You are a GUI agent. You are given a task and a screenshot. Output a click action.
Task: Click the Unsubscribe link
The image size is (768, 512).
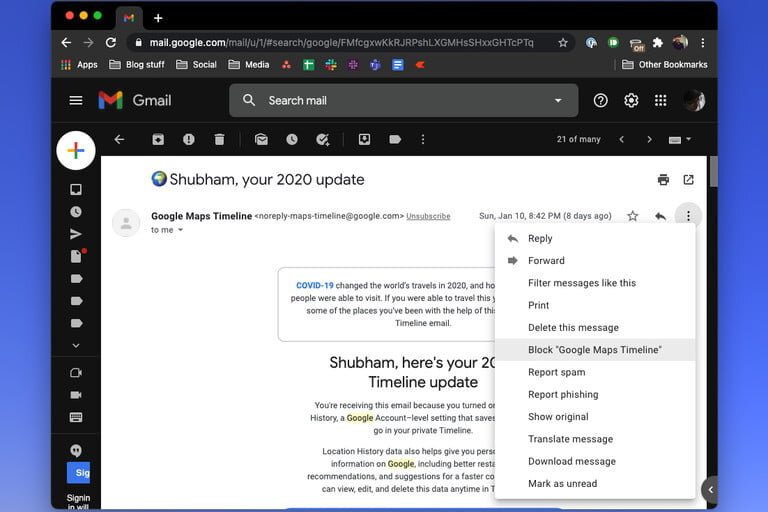coord(428,216)
